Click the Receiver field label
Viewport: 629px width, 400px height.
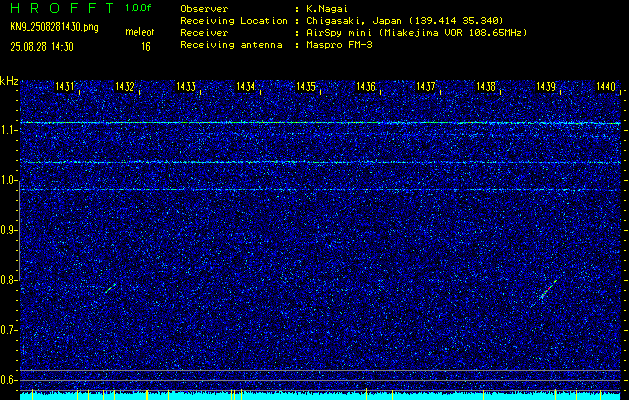tap(204, 33)
